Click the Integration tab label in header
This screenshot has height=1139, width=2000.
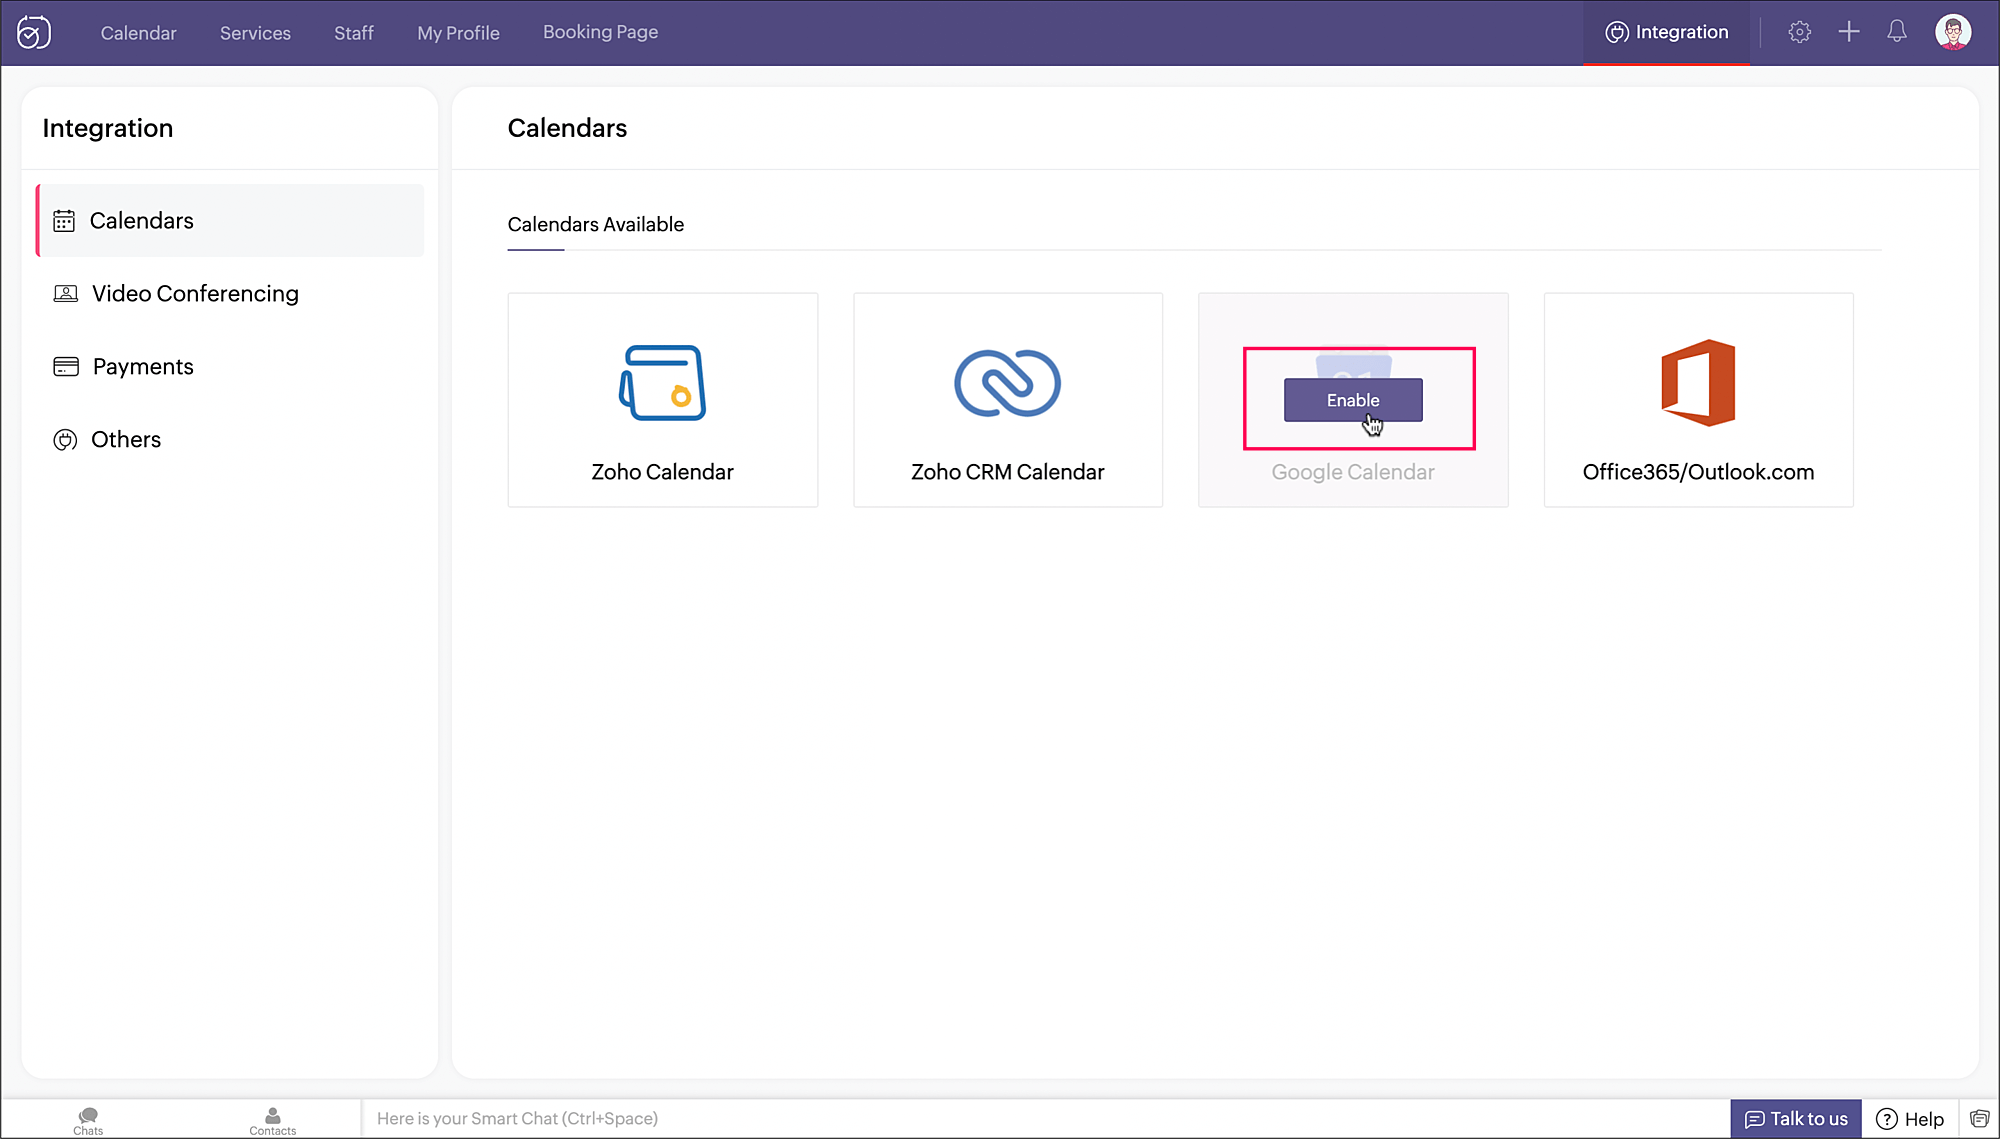click(1682, 32)
